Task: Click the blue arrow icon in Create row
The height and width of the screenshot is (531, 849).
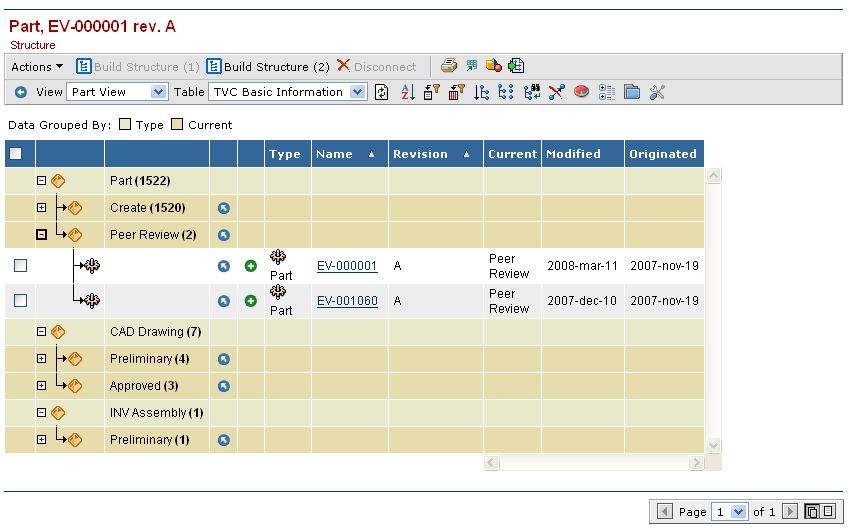Action: (x=224, y=208)
